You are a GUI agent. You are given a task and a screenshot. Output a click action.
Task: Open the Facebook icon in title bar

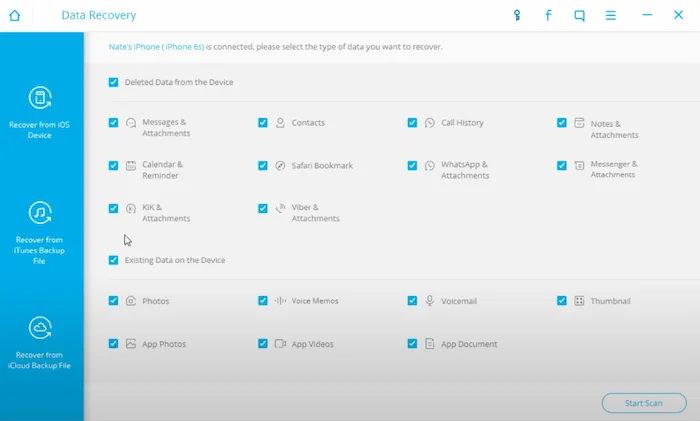[x=548, y=16]
